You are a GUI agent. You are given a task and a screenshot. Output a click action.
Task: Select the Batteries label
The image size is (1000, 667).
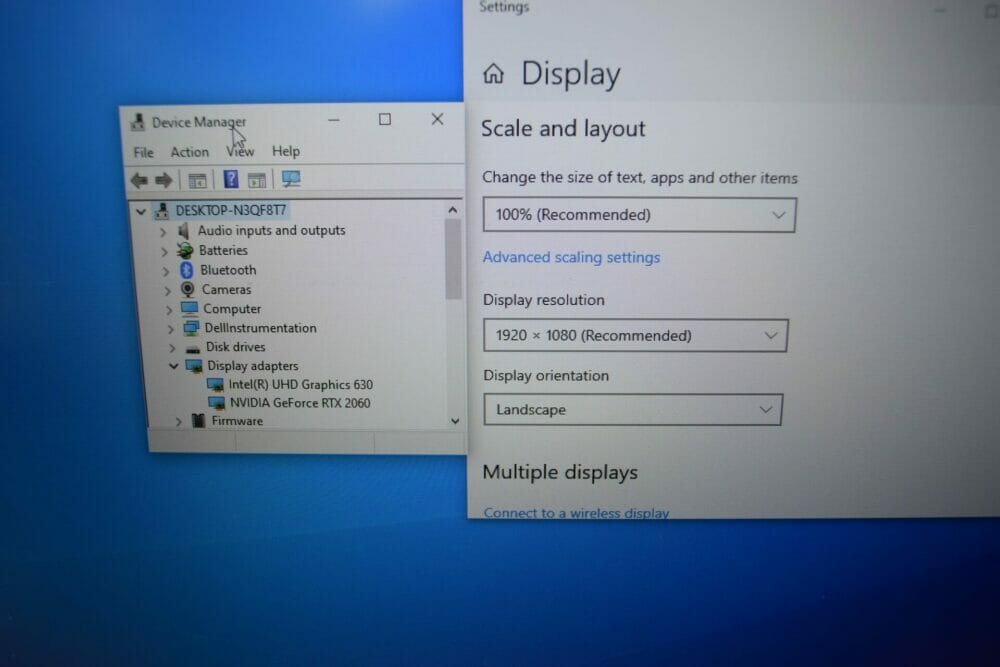(223, 251)
